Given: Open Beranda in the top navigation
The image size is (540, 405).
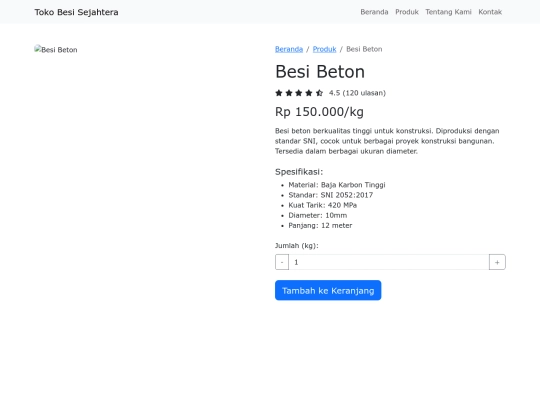Looking at the screenshot, I should point(374,12).
